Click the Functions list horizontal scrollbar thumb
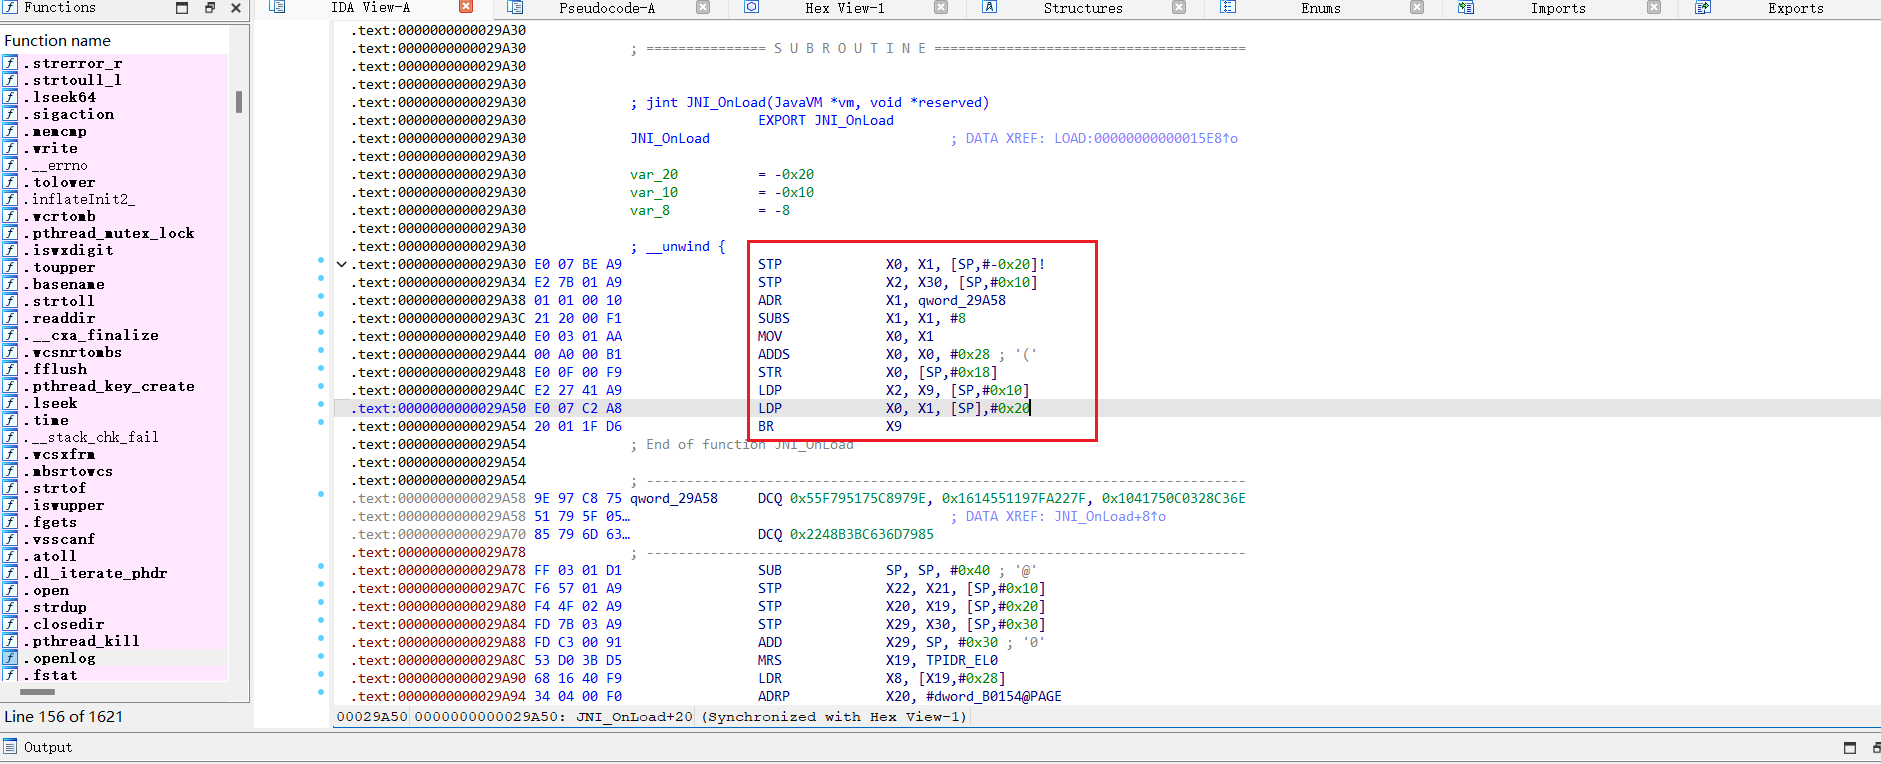The width and height of the screenshot is (1881, 764). (x=38, y=692)
